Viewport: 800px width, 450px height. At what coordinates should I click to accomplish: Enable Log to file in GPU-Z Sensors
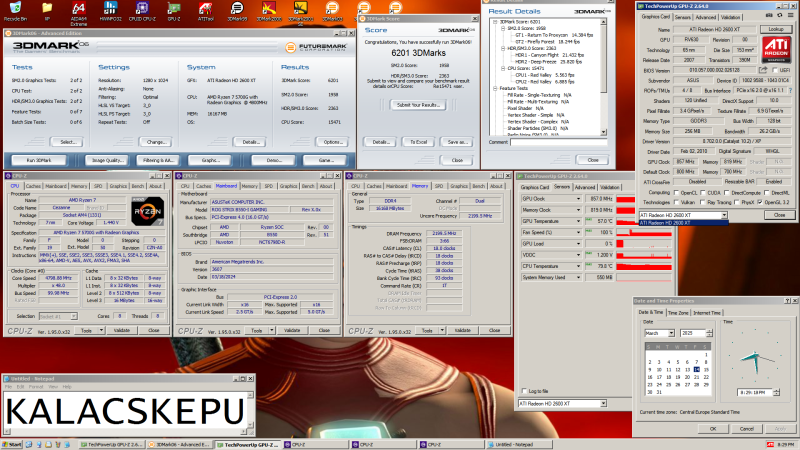point(524,391)
